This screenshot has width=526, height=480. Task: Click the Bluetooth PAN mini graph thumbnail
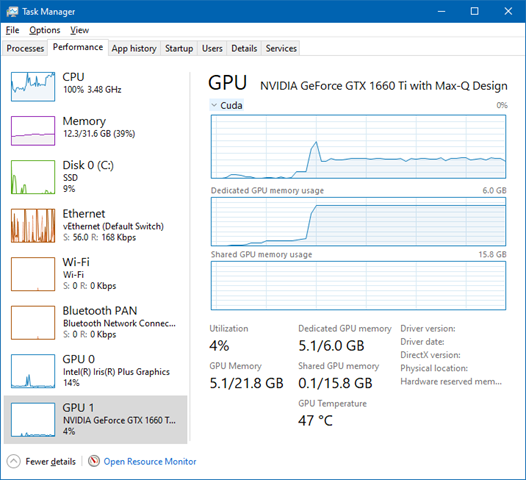[x=33, y=323]
